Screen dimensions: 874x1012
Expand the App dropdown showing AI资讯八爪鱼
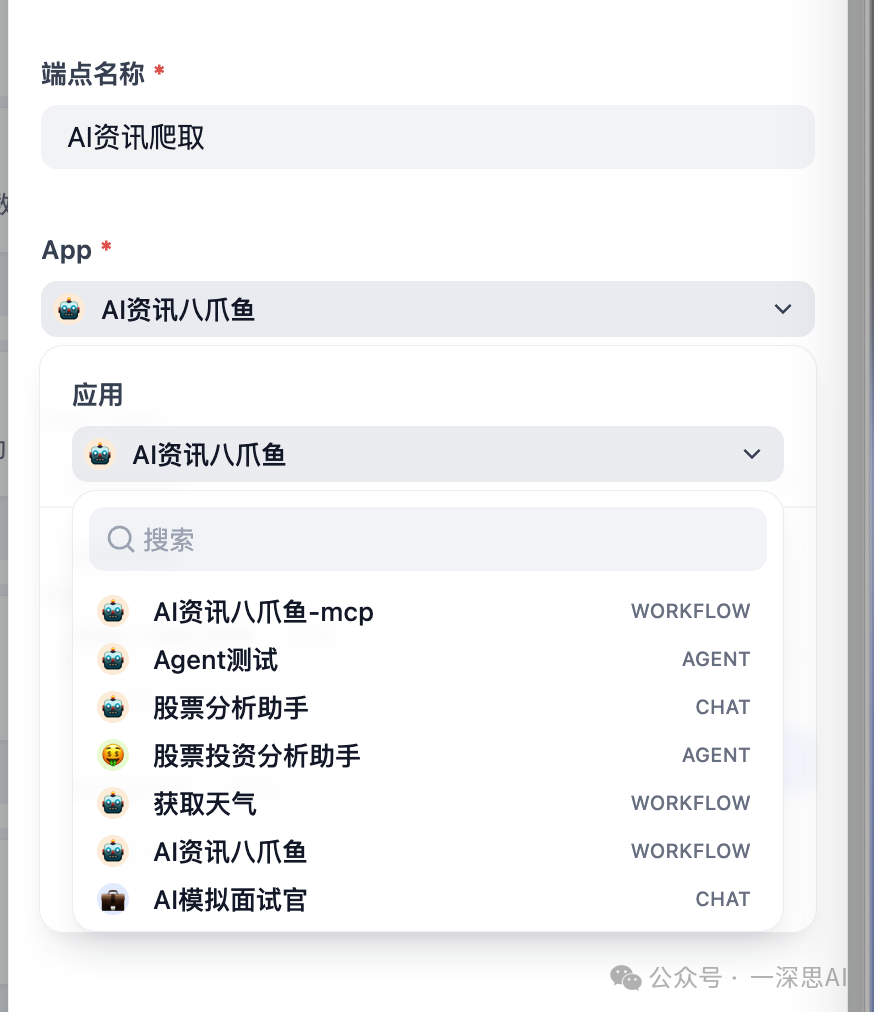tap(782, 308)
